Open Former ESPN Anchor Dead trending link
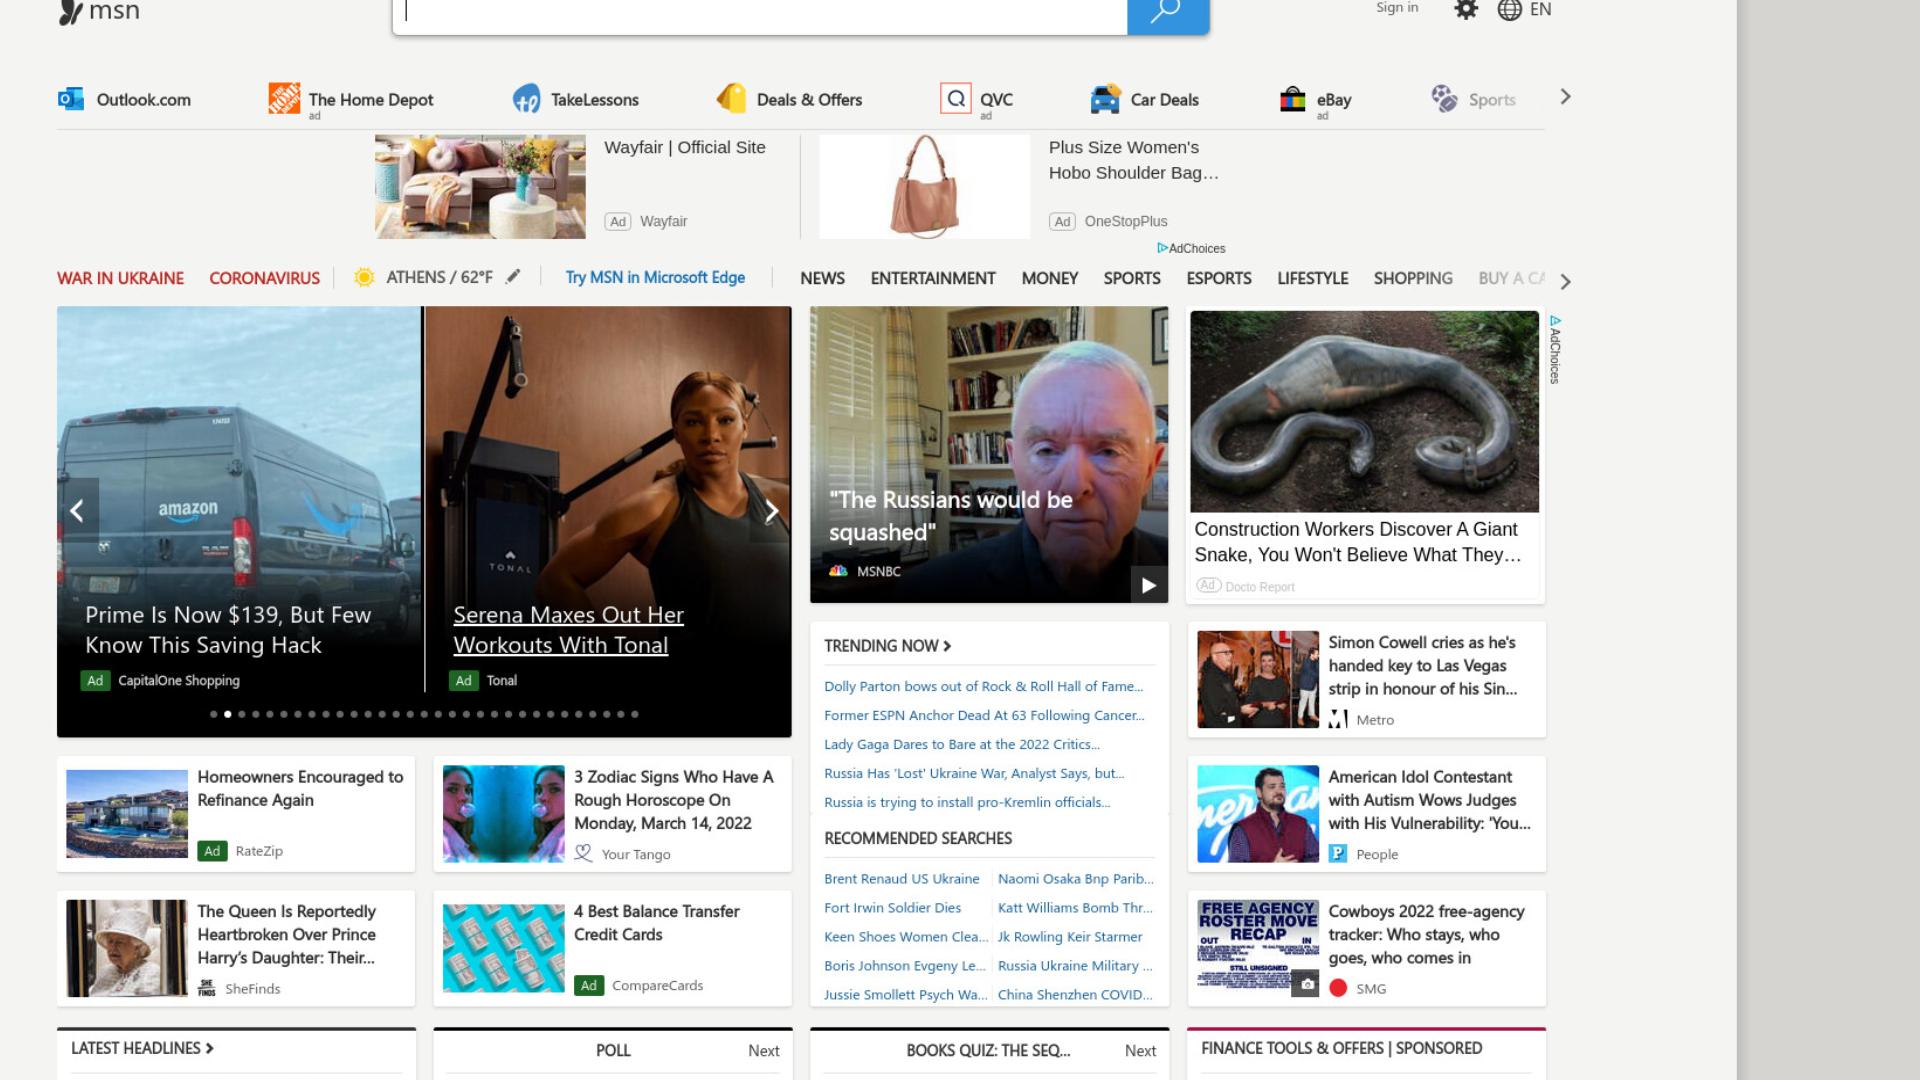 tap(984, 715)
